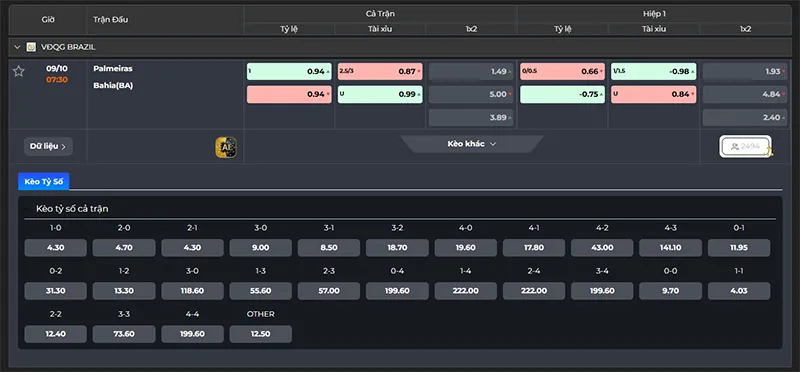Image resolution: width=800 pixels, height=372 pixels.
Task: Choose correct score 0-2 at 31.30
Action: (x=56, y=291)
